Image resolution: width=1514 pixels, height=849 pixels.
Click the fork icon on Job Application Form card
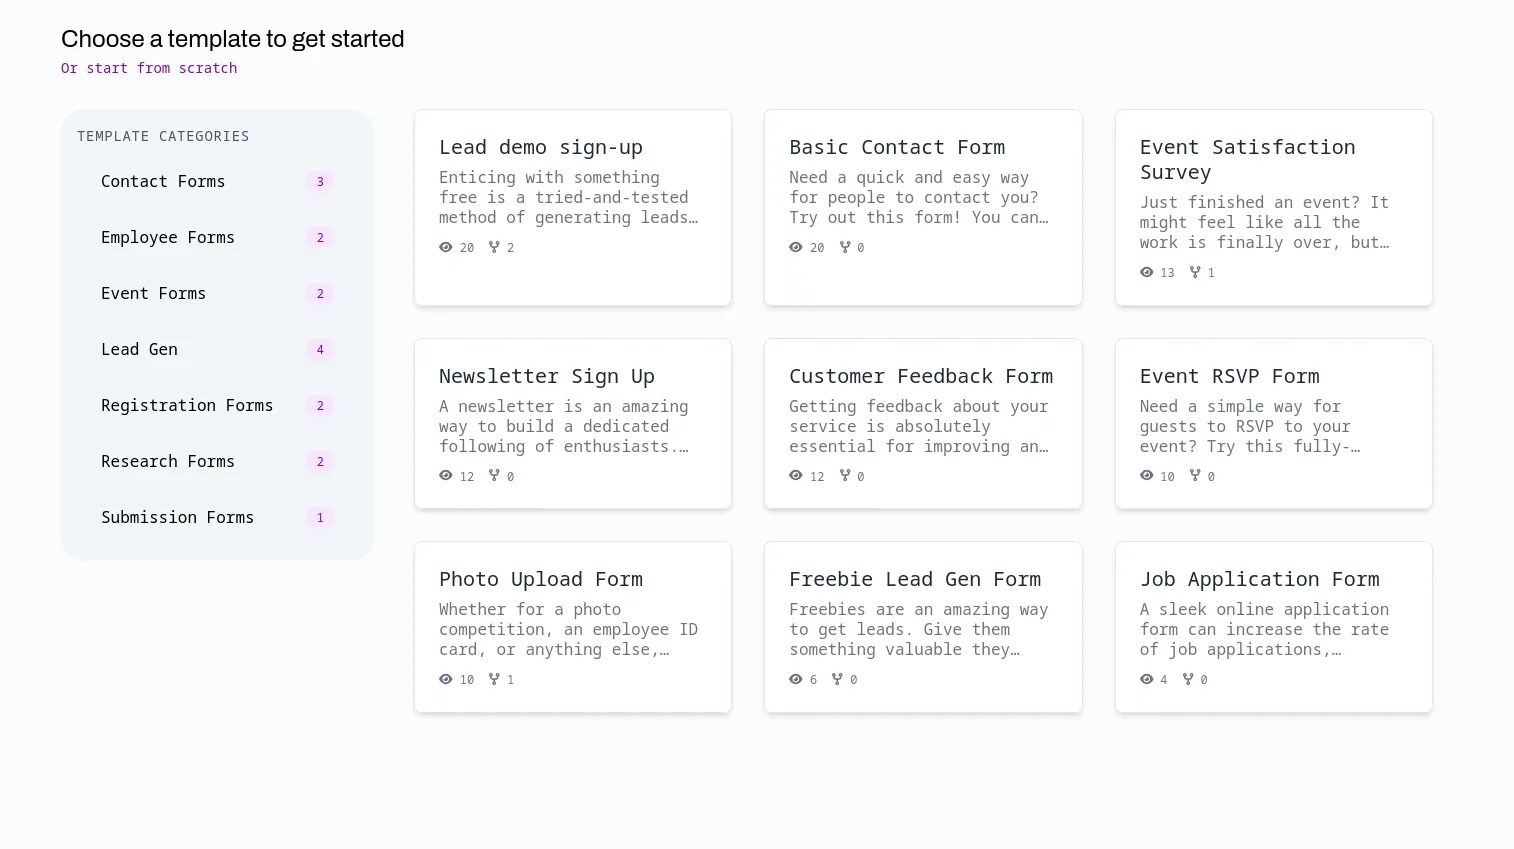1189,679
